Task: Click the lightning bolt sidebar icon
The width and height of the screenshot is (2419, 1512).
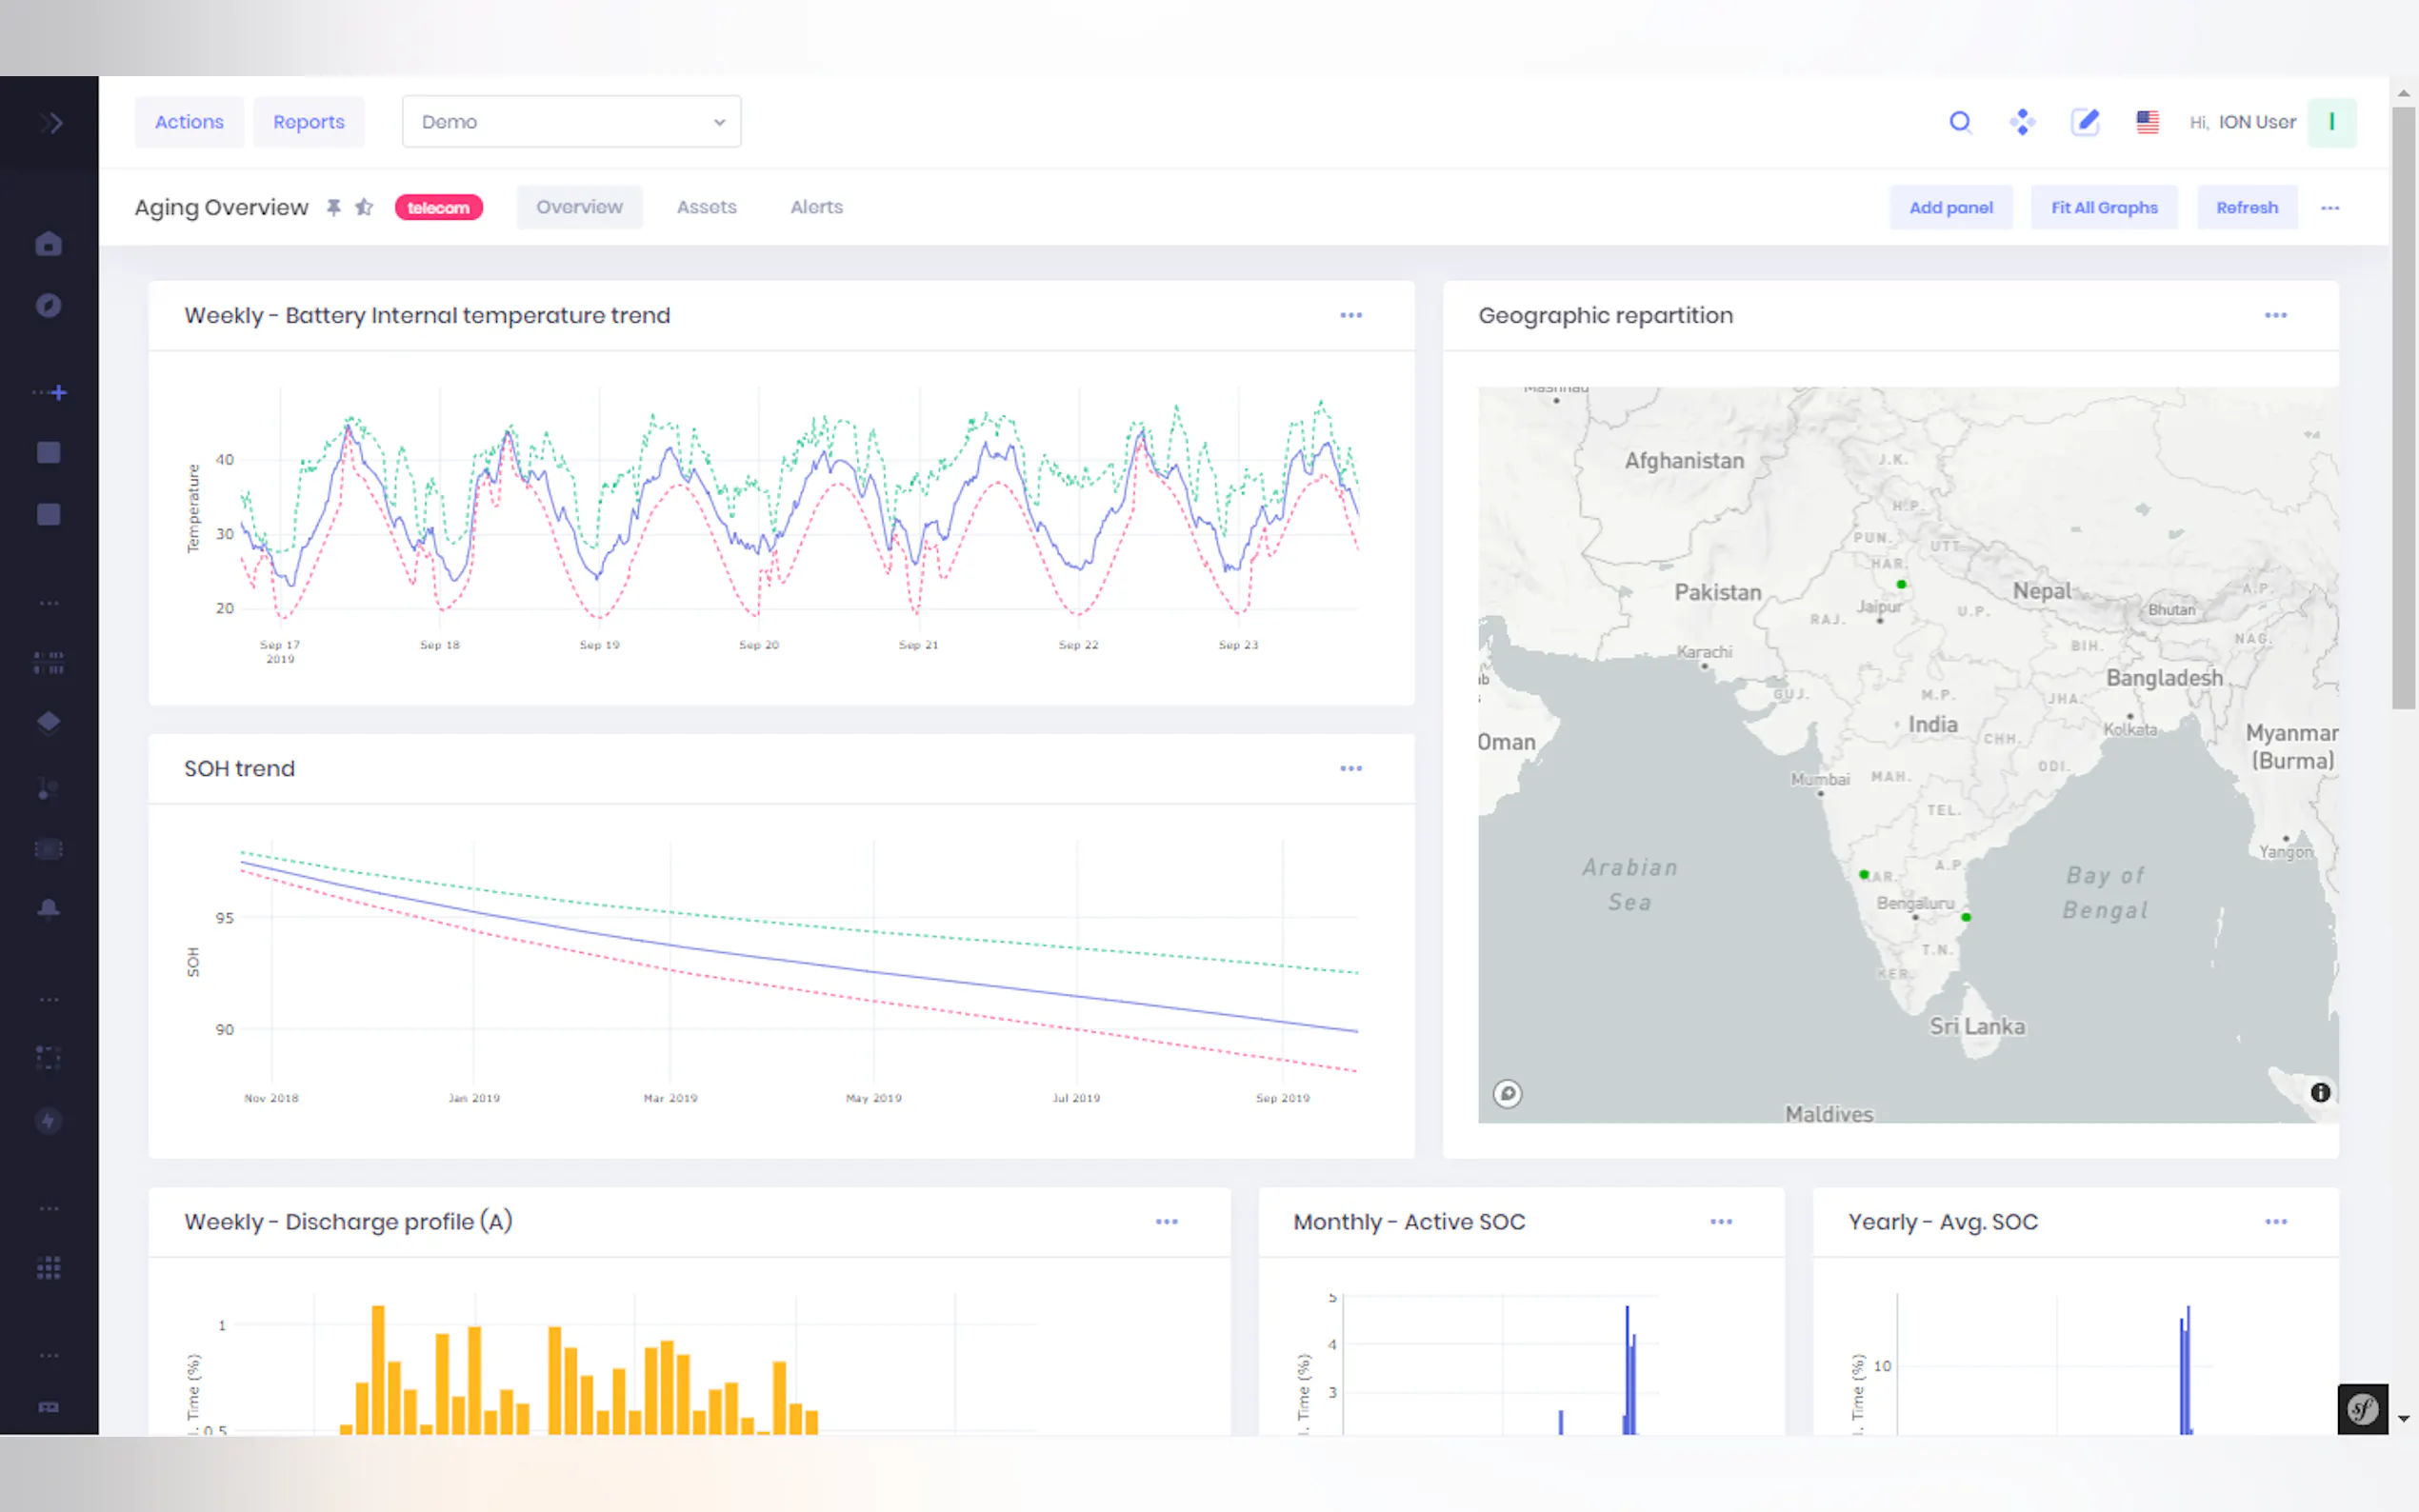Action: [48, 1120]
